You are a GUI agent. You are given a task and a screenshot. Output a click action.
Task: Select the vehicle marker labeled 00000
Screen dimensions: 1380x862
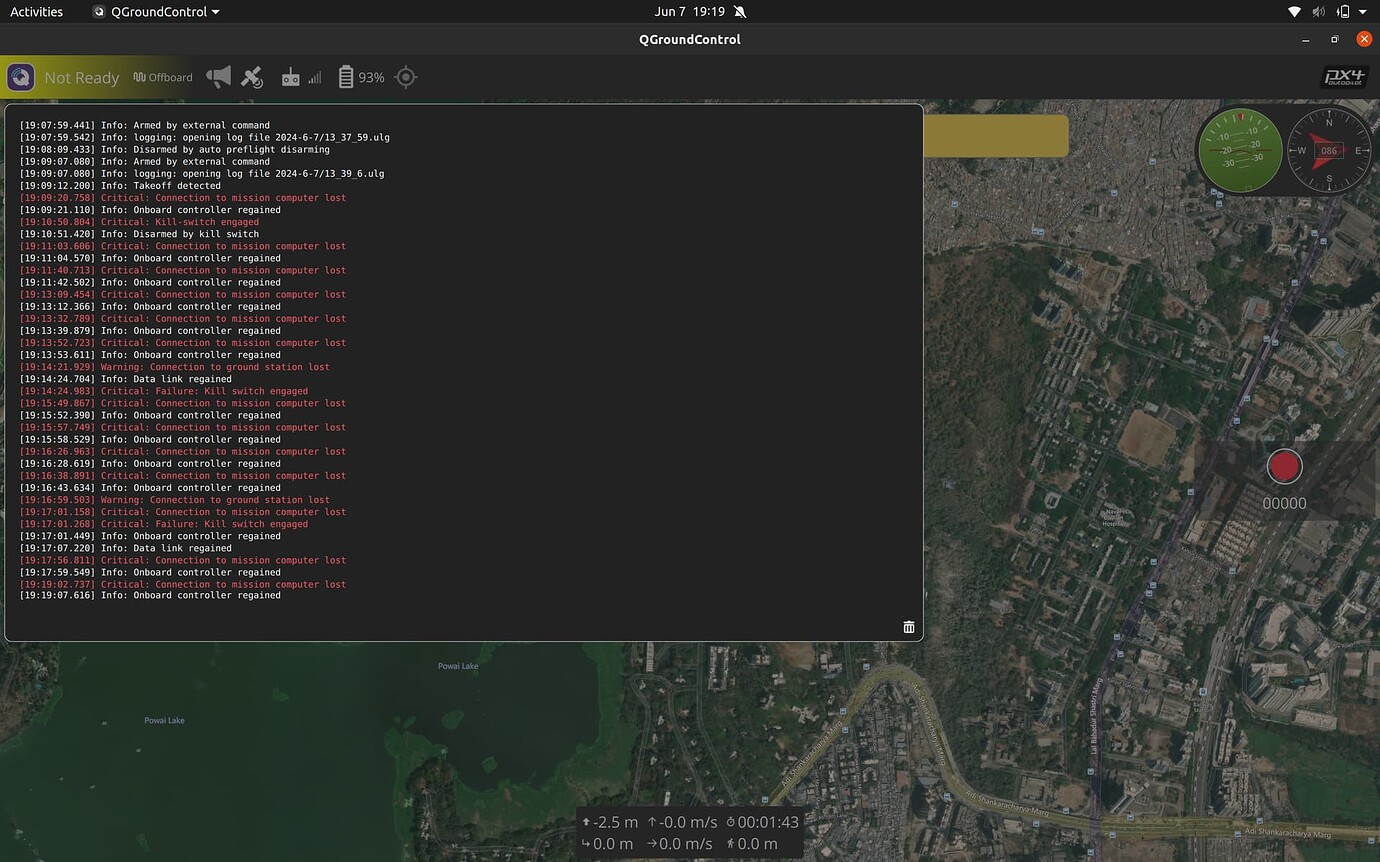click(1284, 466)
